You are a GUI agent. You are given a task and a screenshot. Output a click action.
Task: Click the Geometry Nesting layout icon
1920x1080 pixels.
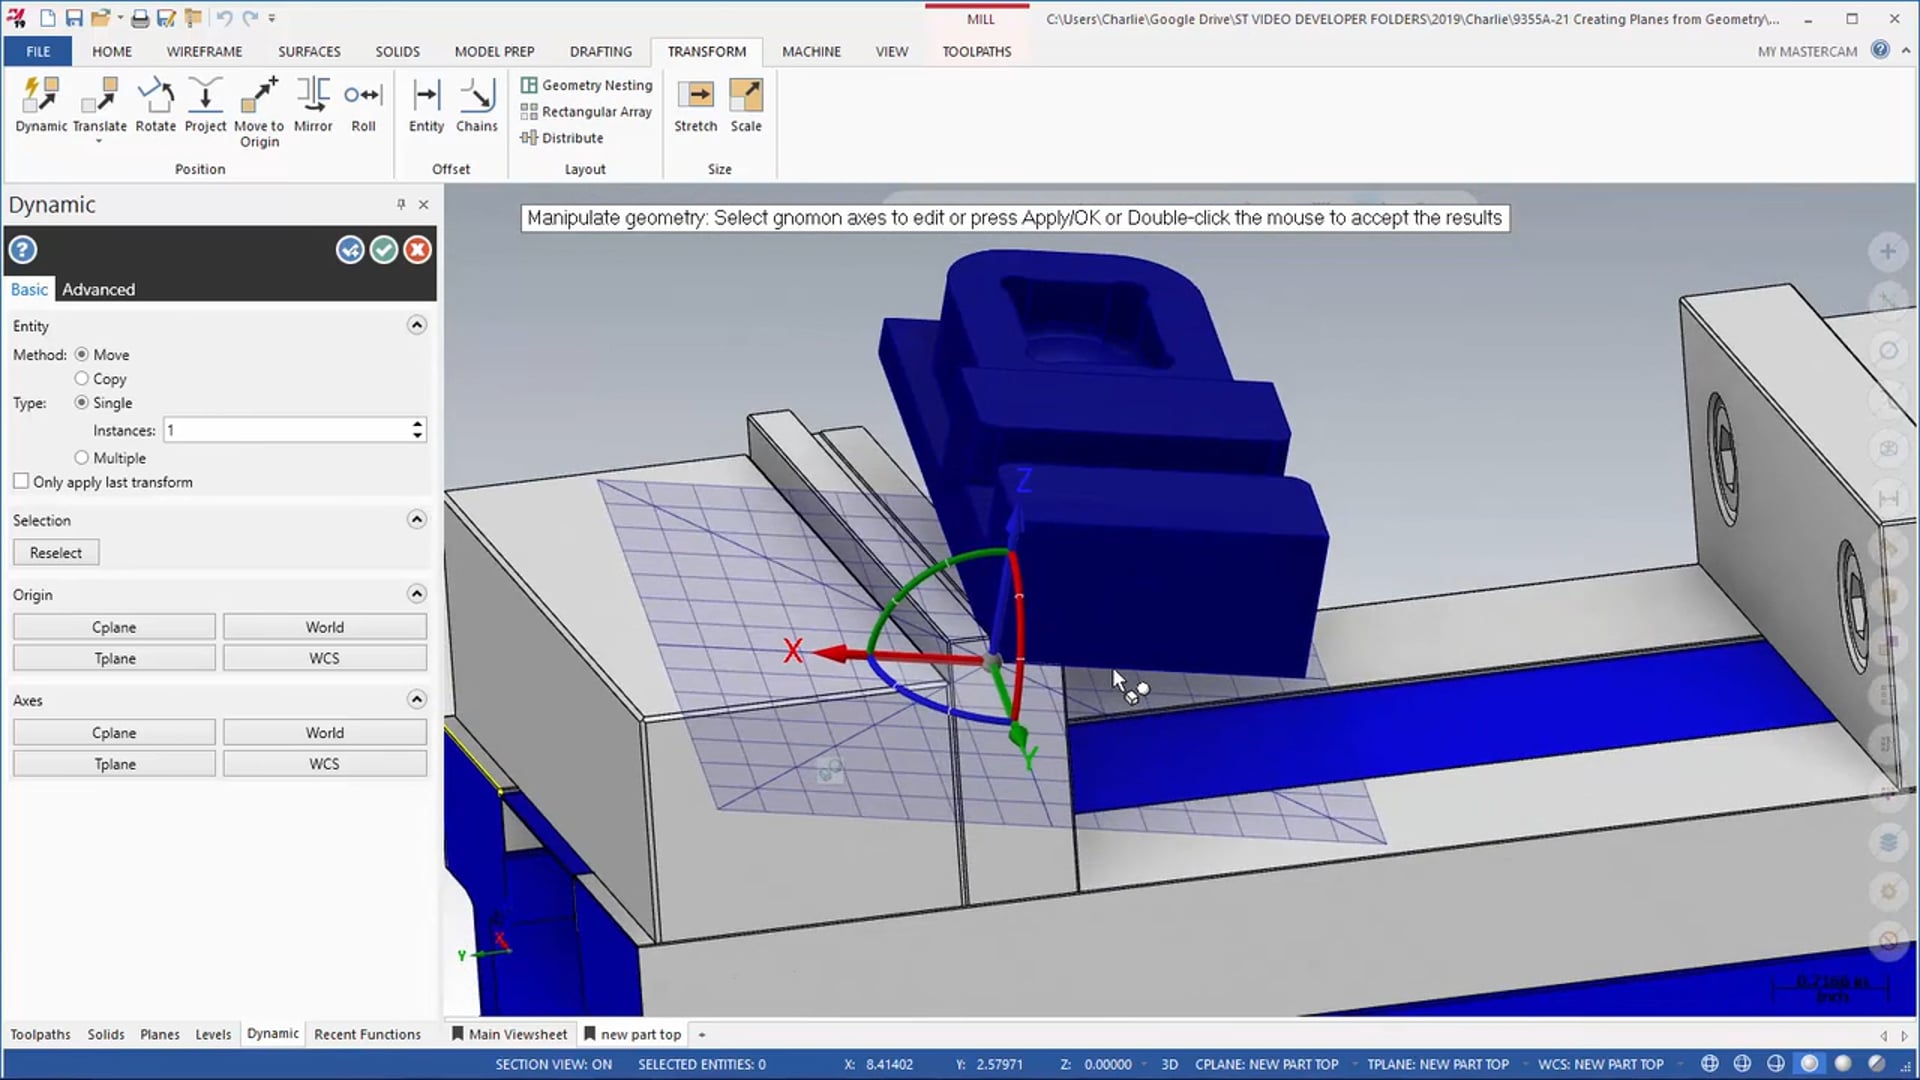coord(529,84)
